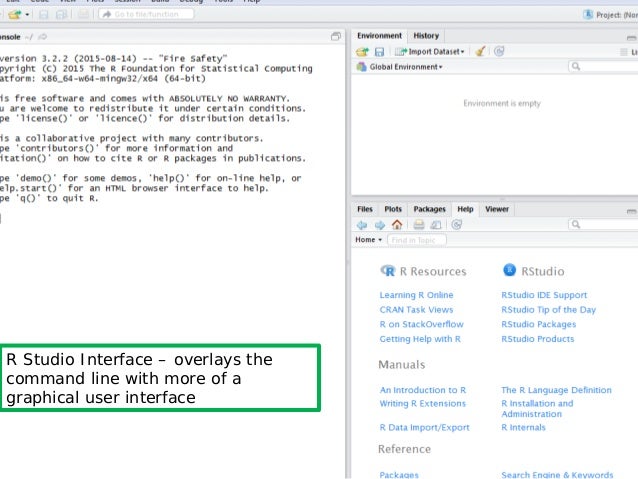Open the RStudio IDE Support link
The height and width of the screenshot is (479, 638).
coord(544,295)
